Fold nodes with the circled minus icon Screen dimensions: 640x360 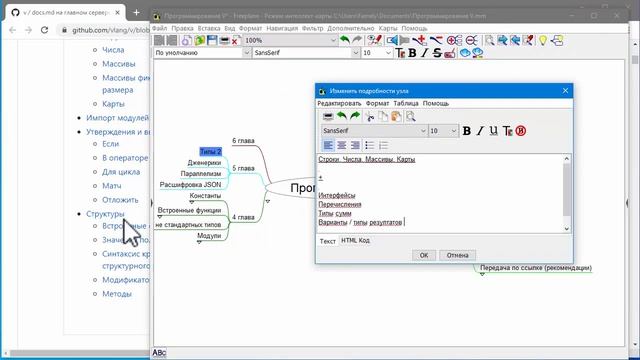(471, 40)
